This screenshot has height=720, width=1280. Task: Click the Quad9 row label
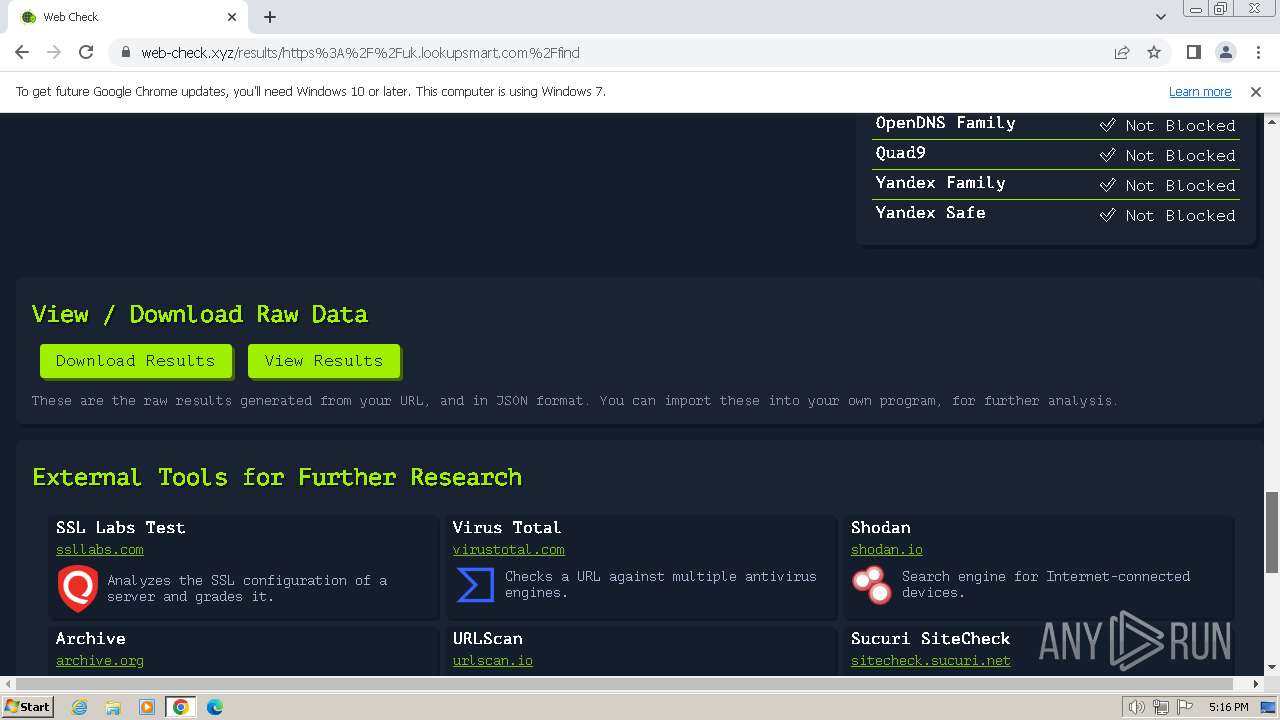click(900, 153)
